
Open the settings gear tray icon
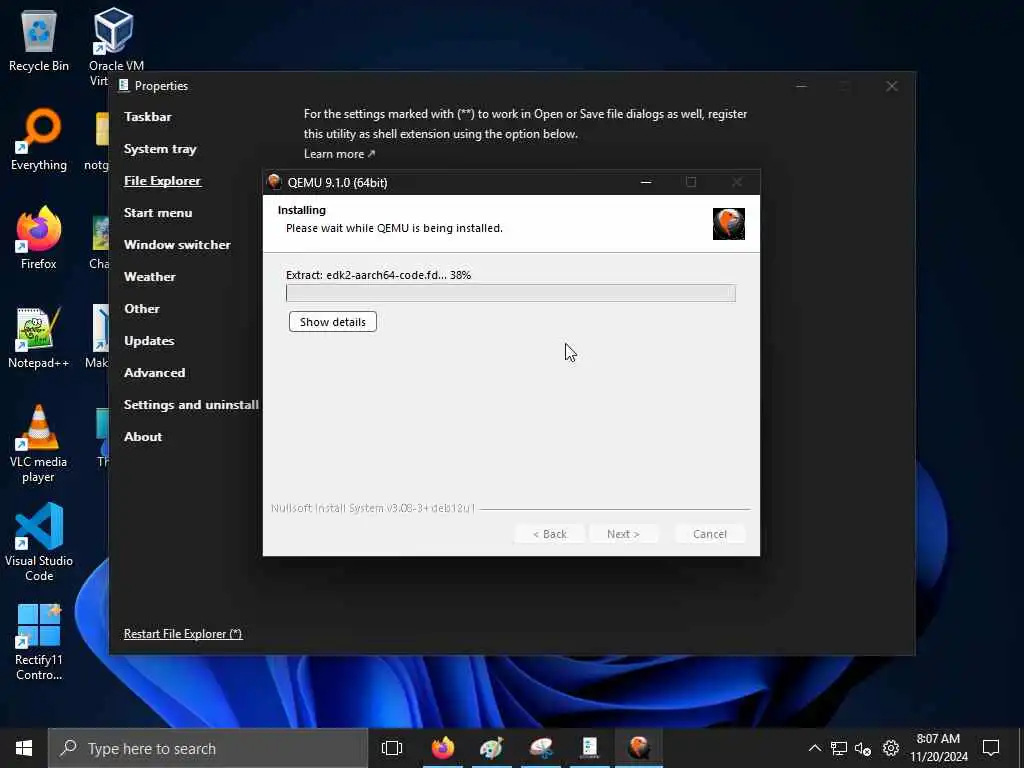(891, 748)
